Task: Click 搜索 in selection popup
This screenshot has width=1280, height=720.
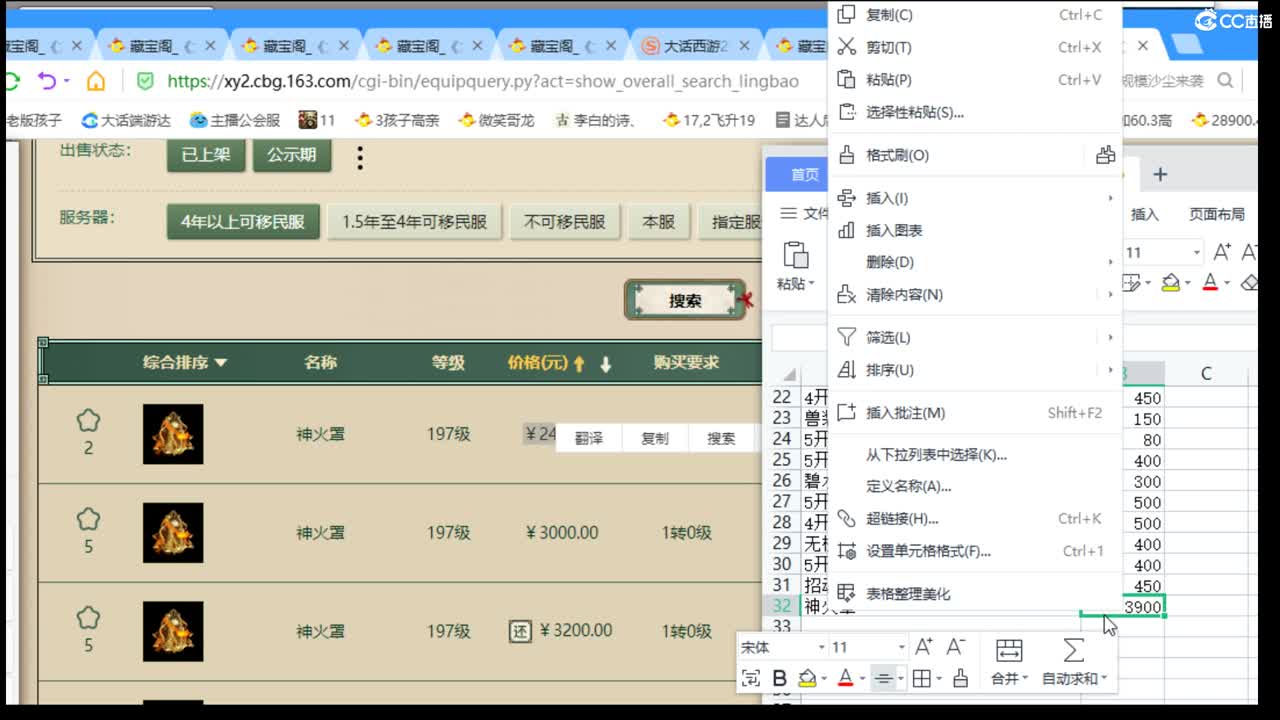Action: (x=721, y=438)
